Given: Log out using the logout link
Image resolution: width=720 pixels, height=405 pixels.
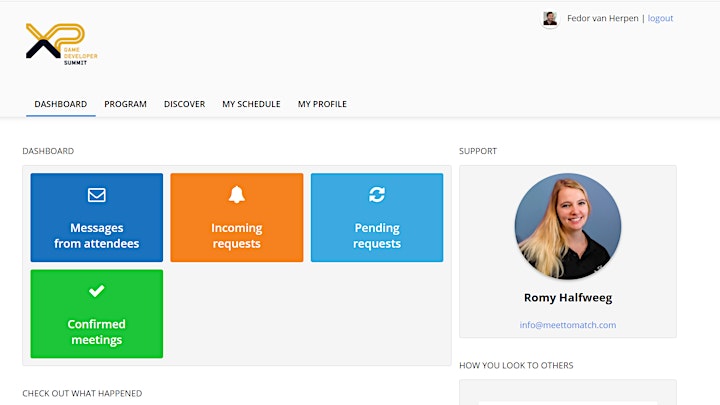Looking at the screenshot, I should (660, 18).
